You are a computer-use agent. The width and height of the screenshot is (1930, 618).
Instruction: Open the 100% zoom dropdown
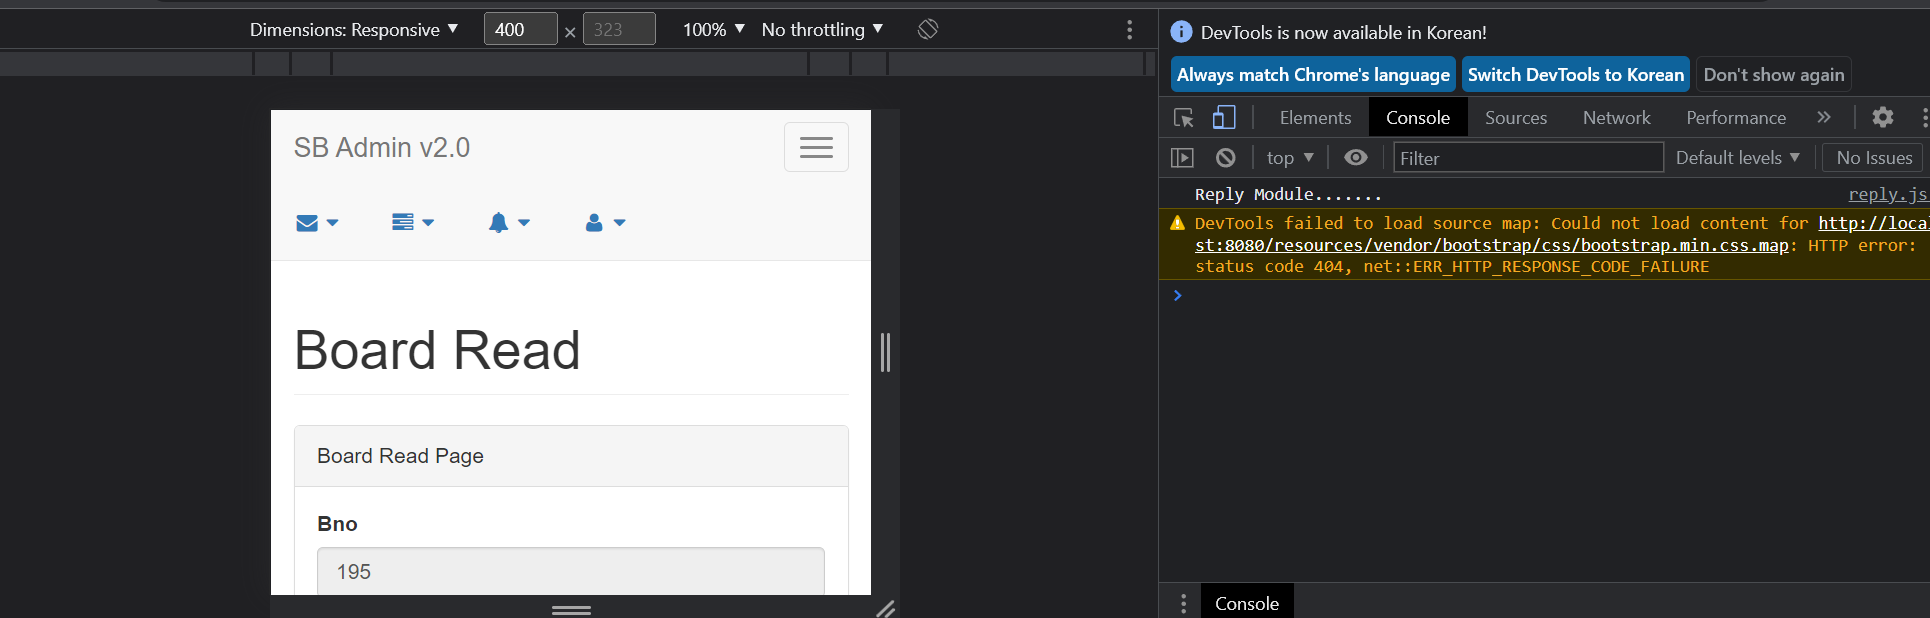tap(713, 30)
